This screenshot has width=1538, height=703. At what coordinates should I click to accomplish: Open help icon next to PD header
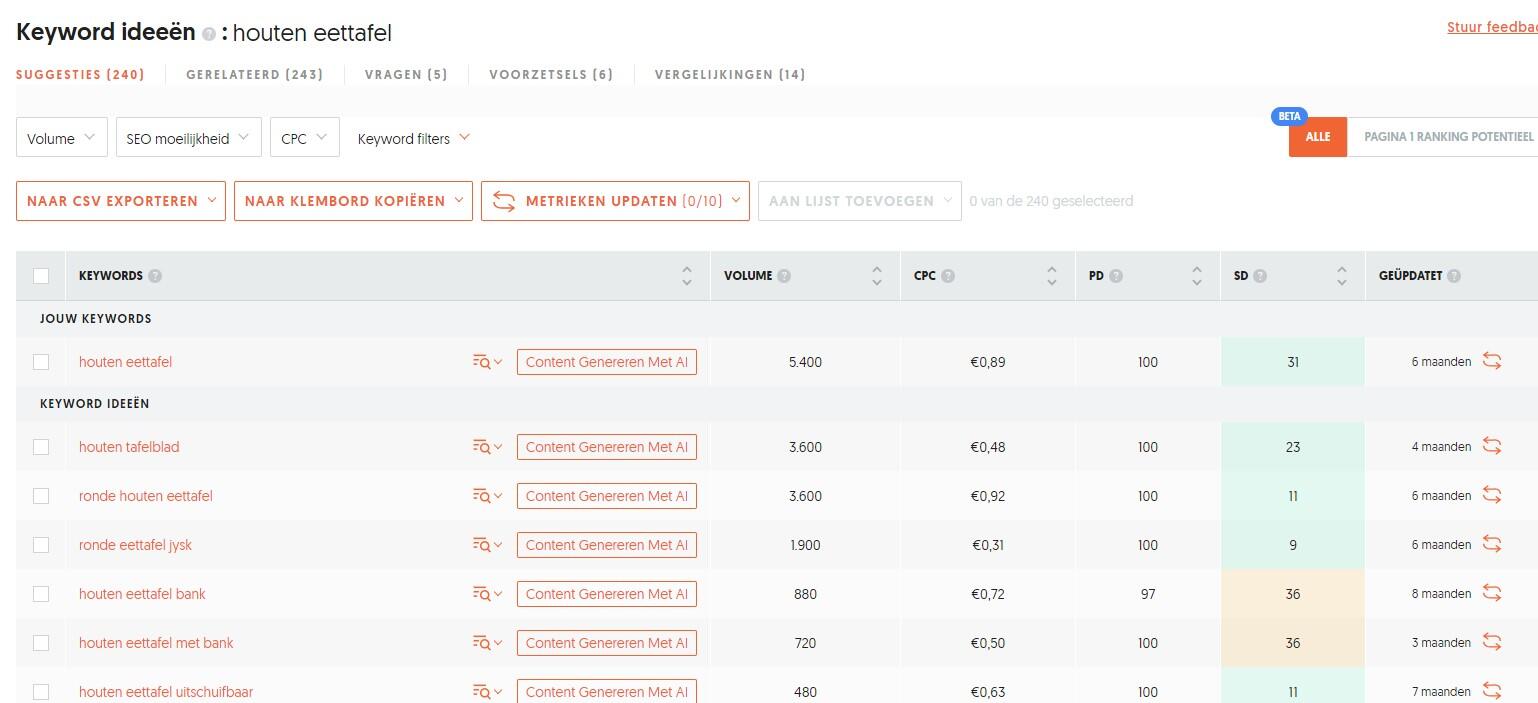(1116, 276)
